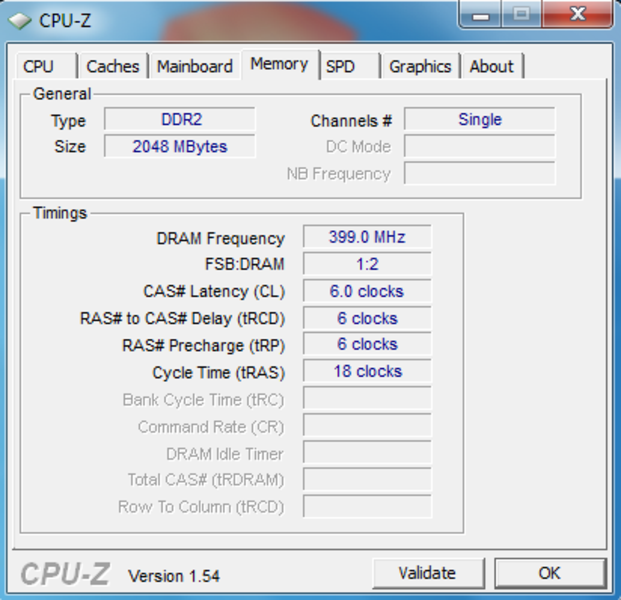Select the Cycle Time value 18 clocks
The height and width of the screenshot is (600, 621).
coord(367,371)
